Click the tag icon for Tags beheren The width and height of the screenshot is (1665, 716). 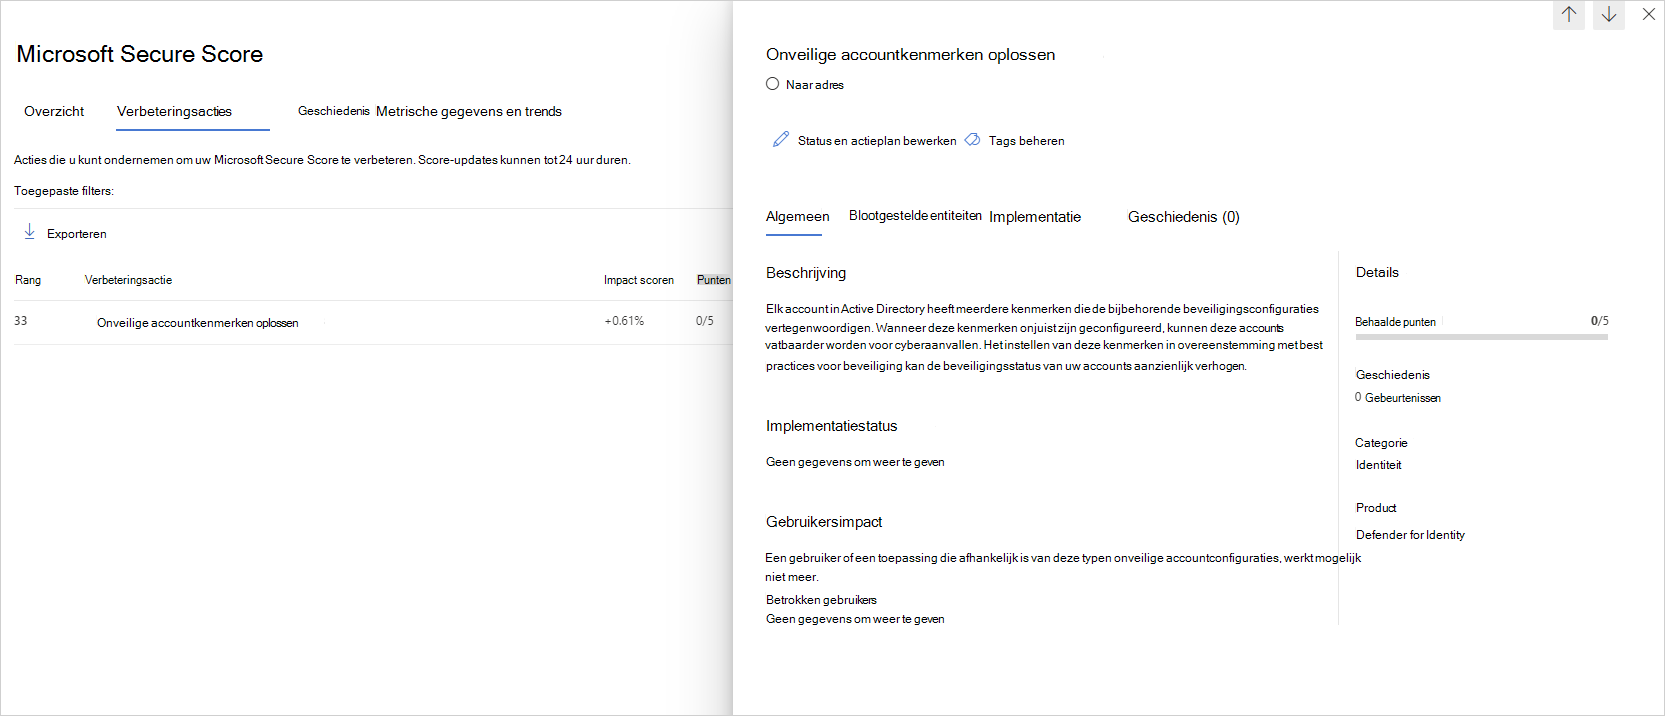972,140
